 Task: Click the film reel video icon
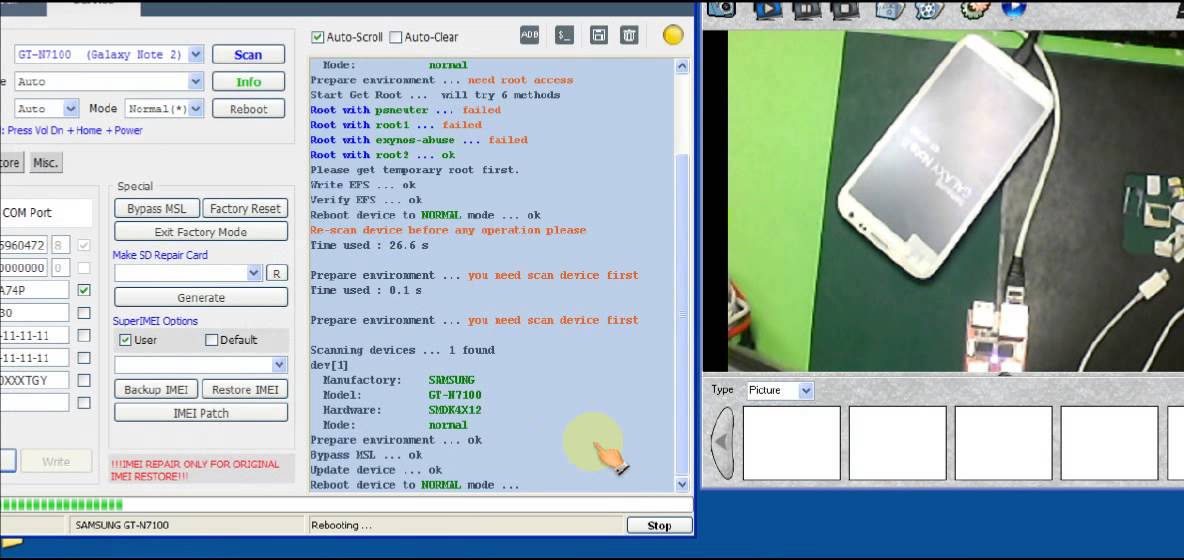pos(928,8)
